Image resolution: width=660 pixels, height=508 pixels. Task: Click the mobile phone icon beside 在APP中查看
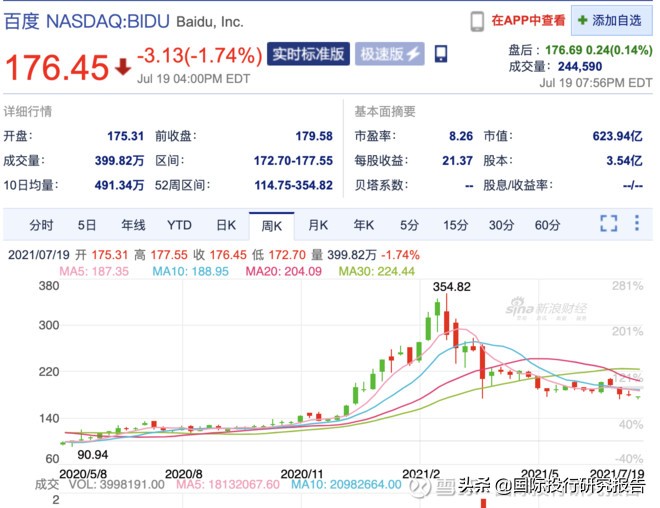(x=477, y=21)
